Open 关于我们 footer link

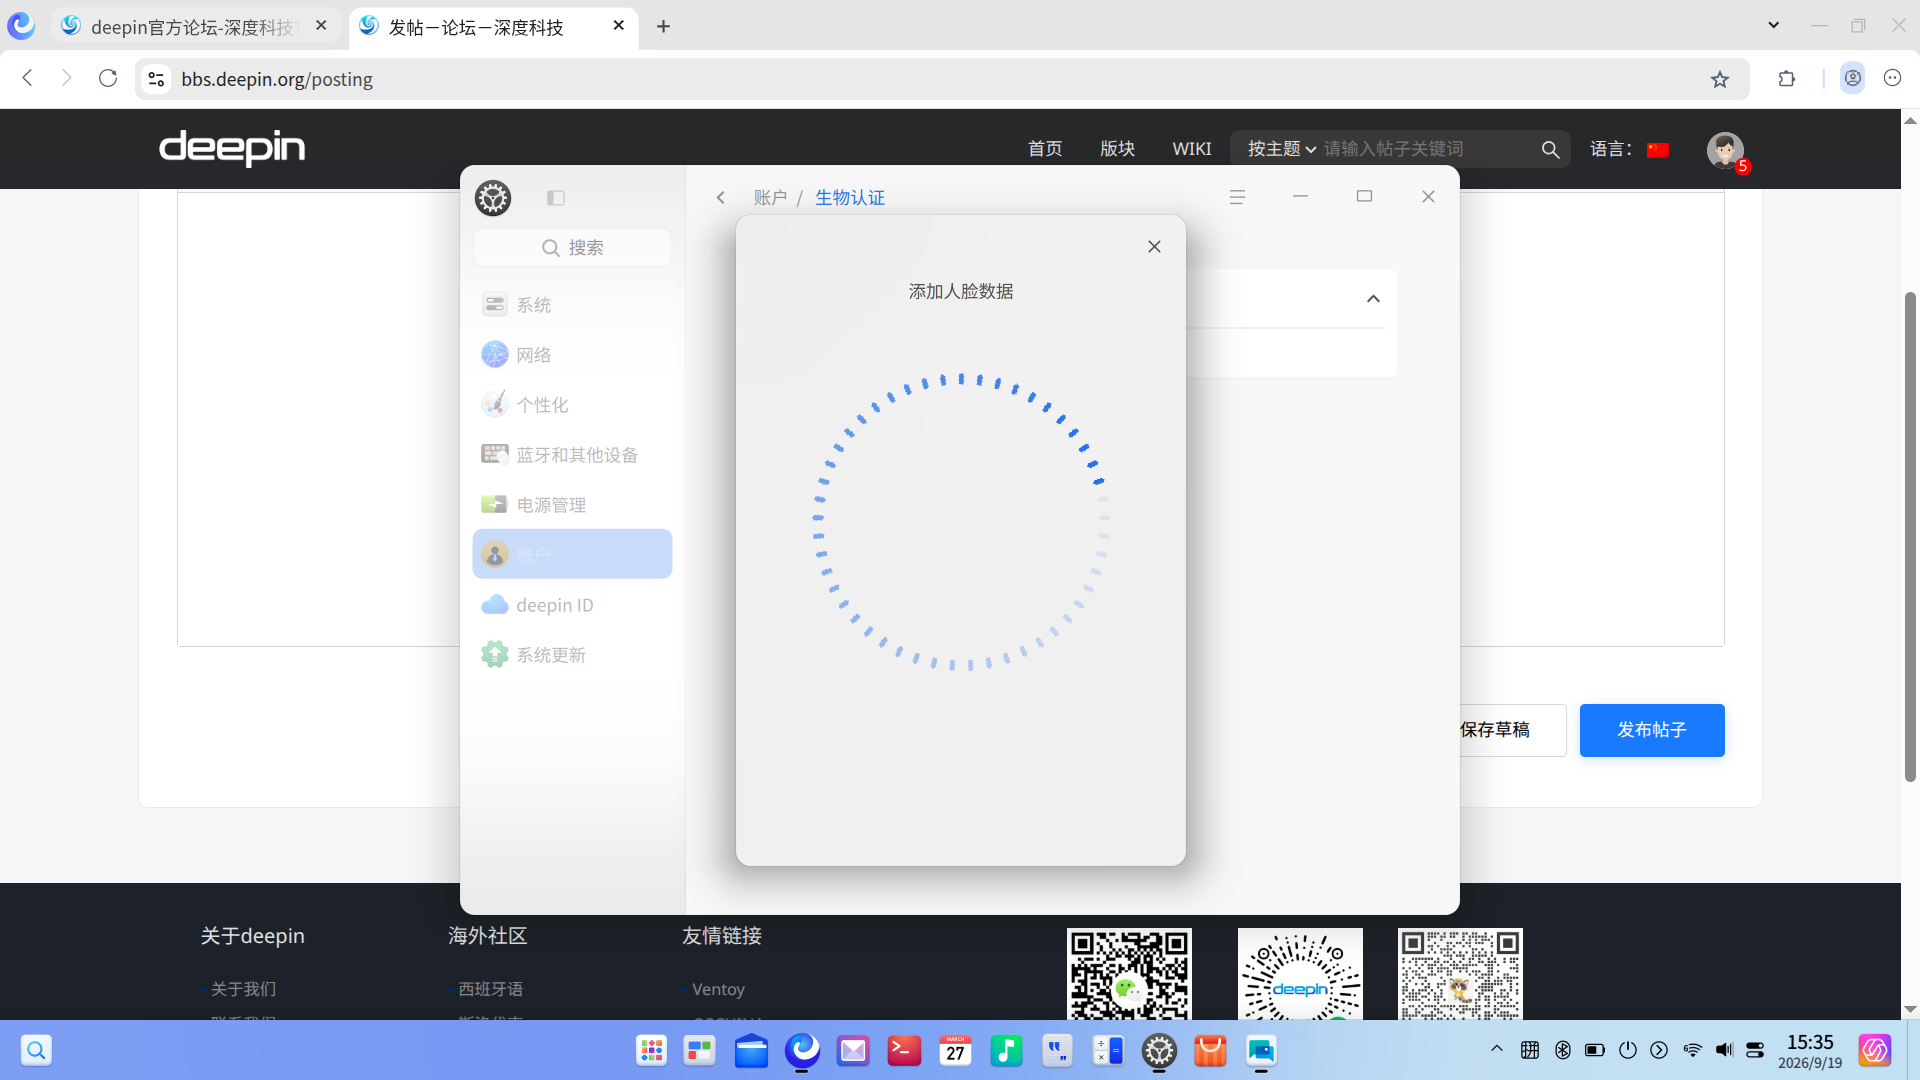(243, 989)
